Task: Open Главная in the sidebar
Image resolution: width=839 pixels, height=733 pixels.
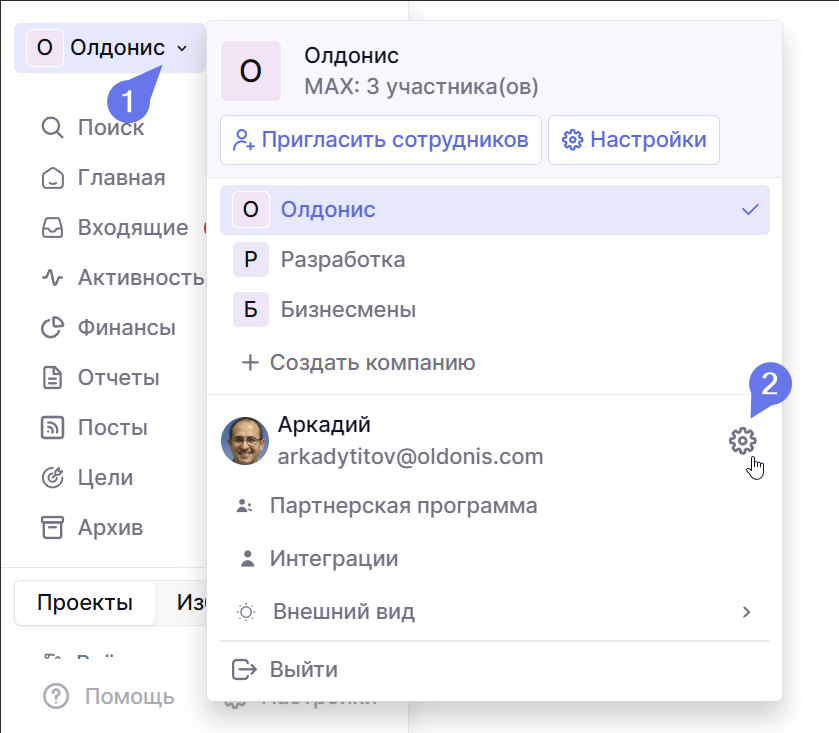Action: 103,178
